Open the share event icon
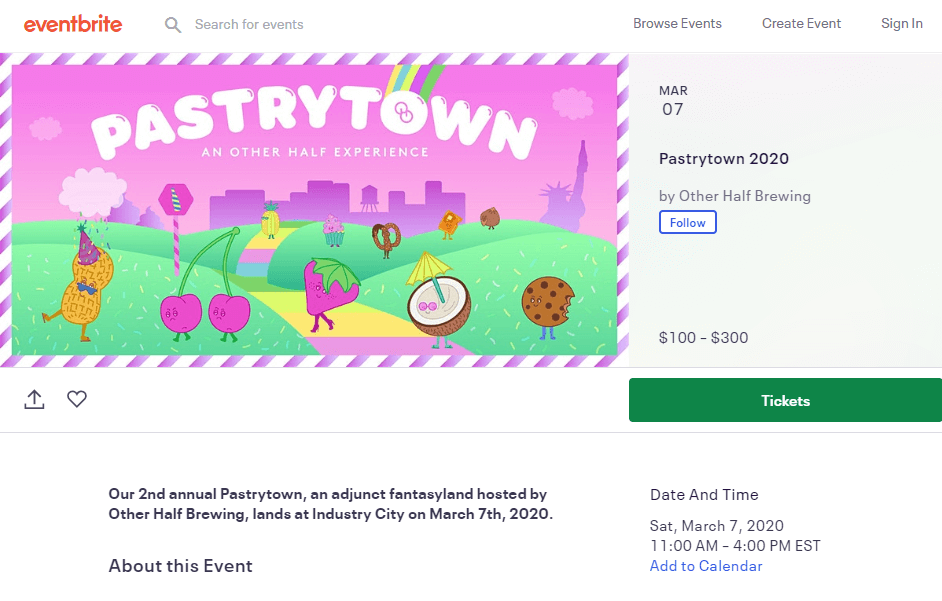Image resolution: width=942 pixels, height=601 pixels. pyautogui.click(x=34, y=399)
